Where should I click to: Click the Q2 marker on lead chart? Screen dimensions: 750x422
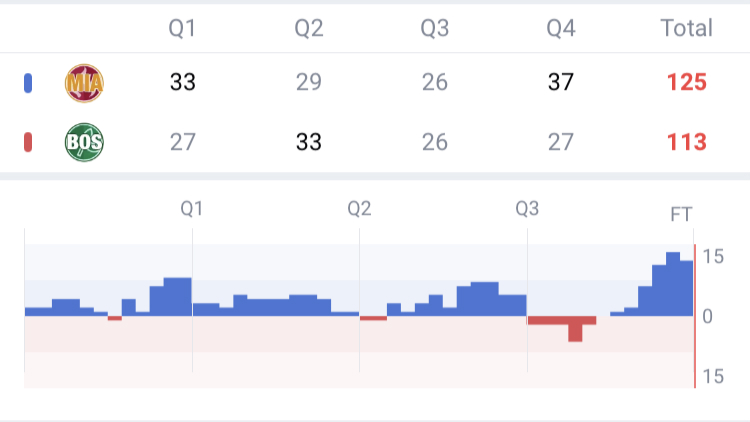[x=359, y=209]
